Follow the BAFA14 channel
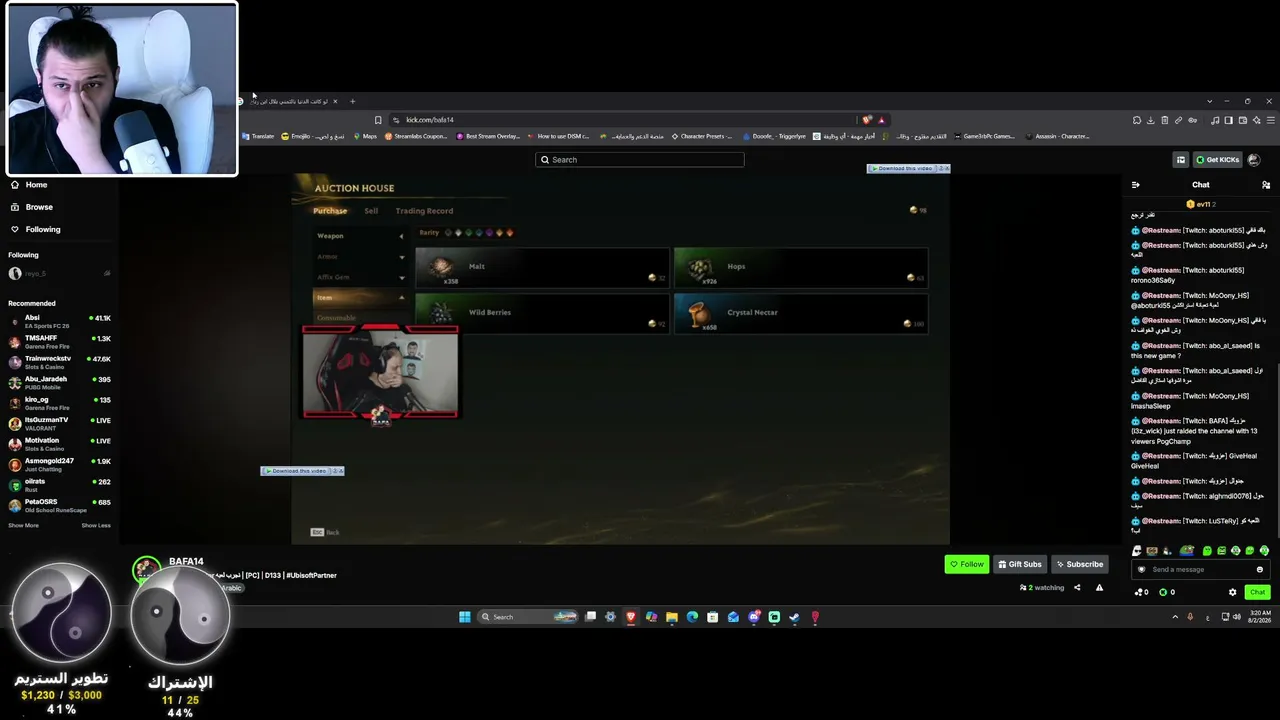Image resolution: width=1280 pixels, height=720 pixels. click(x=967, y=564)
